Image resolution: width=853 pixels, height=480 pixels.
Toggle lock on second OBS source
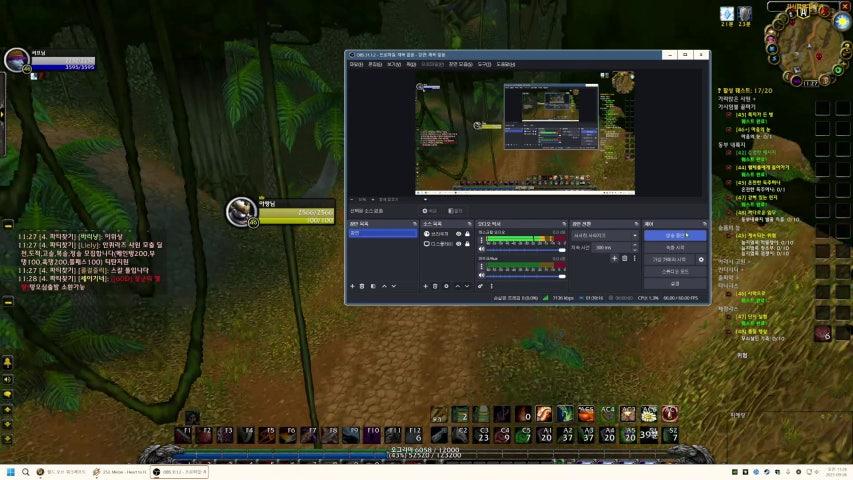pos(467,244)
